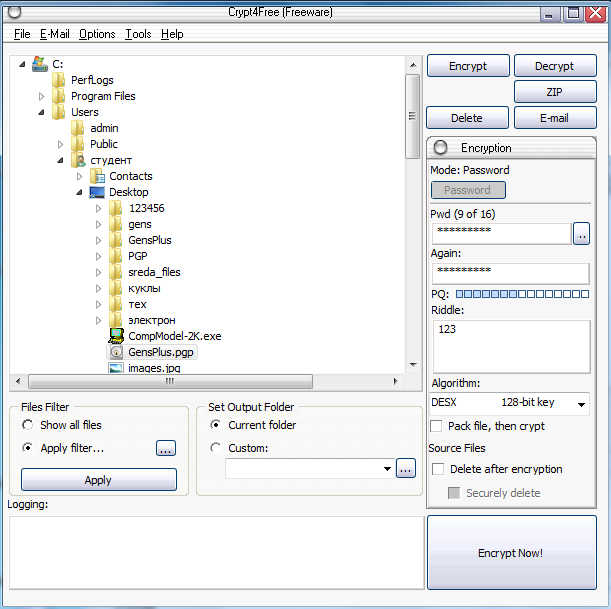The height and width of the screenshot is (609, 611).
Task: Click the тех folder icon
Action: (x=116, y=304)
